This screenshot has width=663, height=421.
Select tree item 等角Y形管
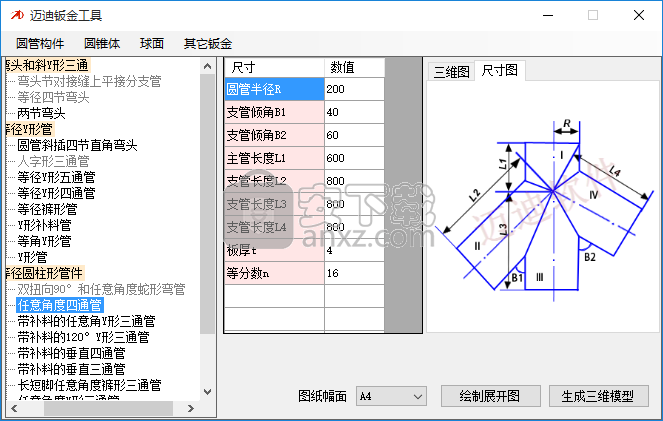[44, 241]
